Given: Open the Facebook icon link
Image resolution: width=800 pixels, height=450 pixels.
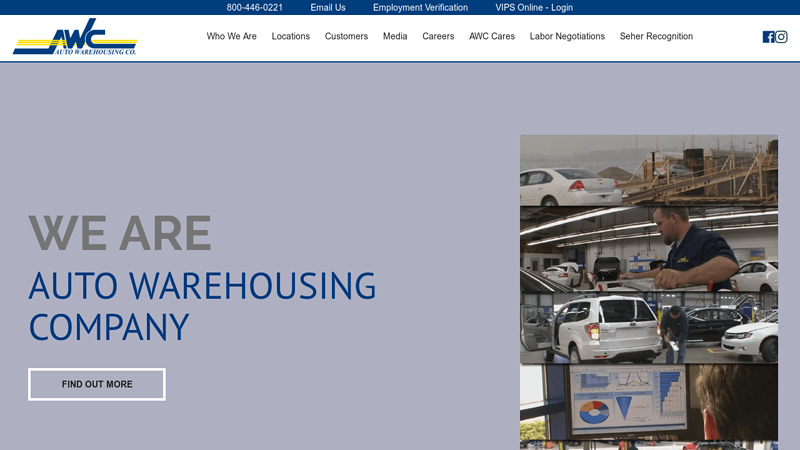Looking at the screenshot, I should pos(768,37).
